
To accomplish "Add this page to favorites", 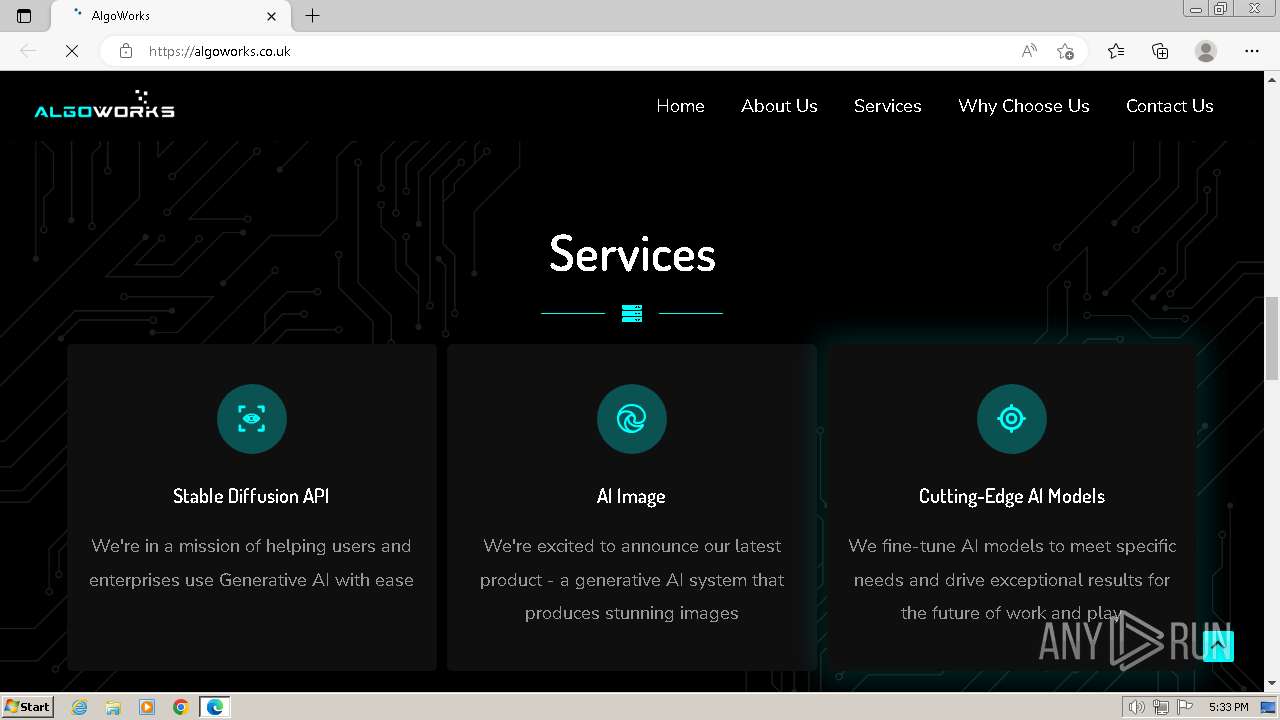I will [x=1066, y=51].
